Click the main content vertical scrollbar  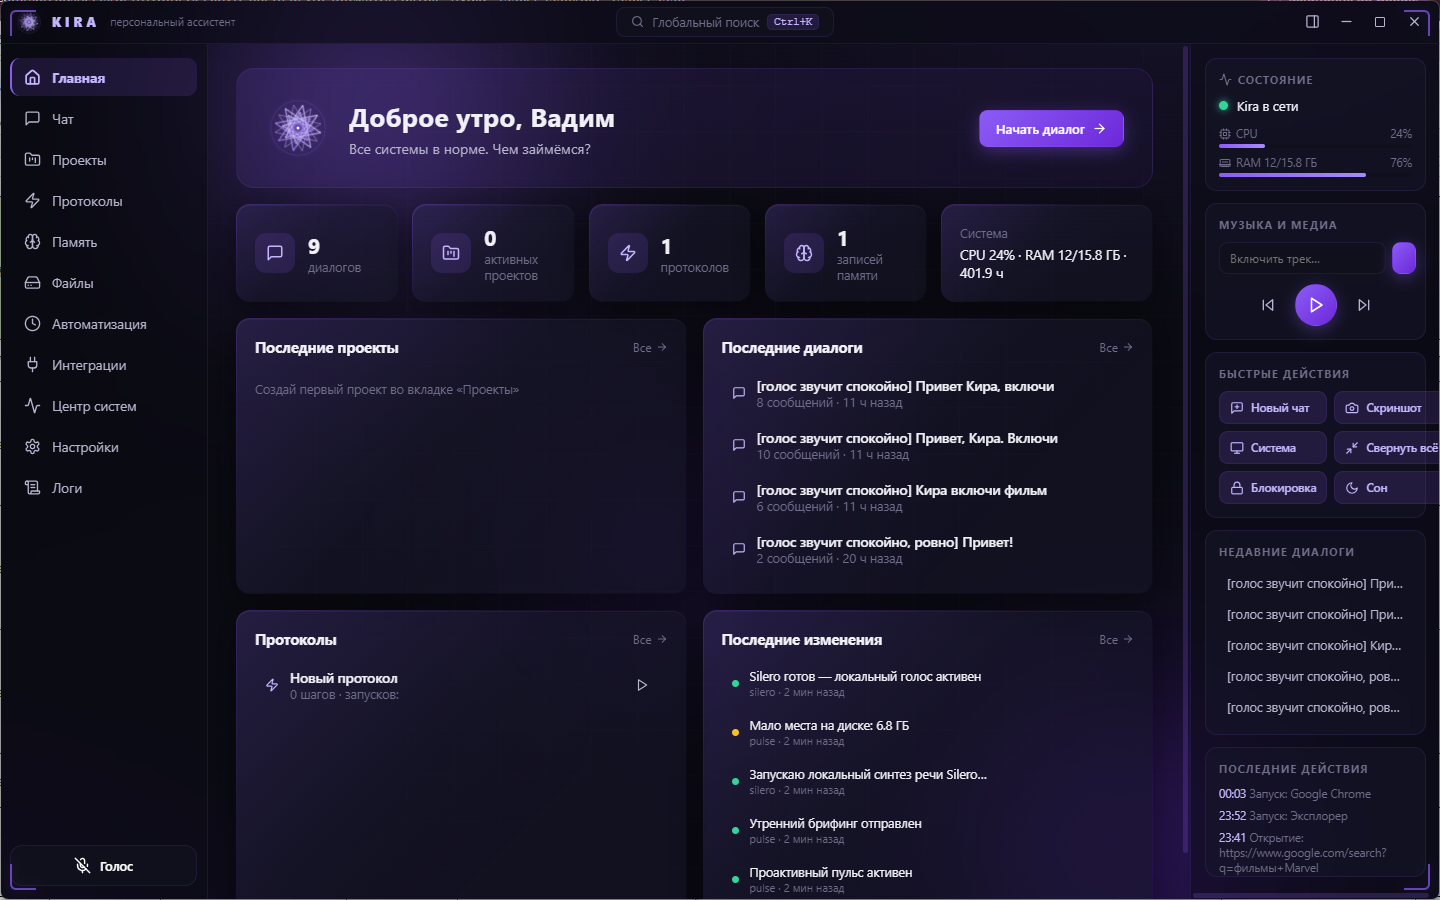pyautogui.click(x=1186, y=450)
